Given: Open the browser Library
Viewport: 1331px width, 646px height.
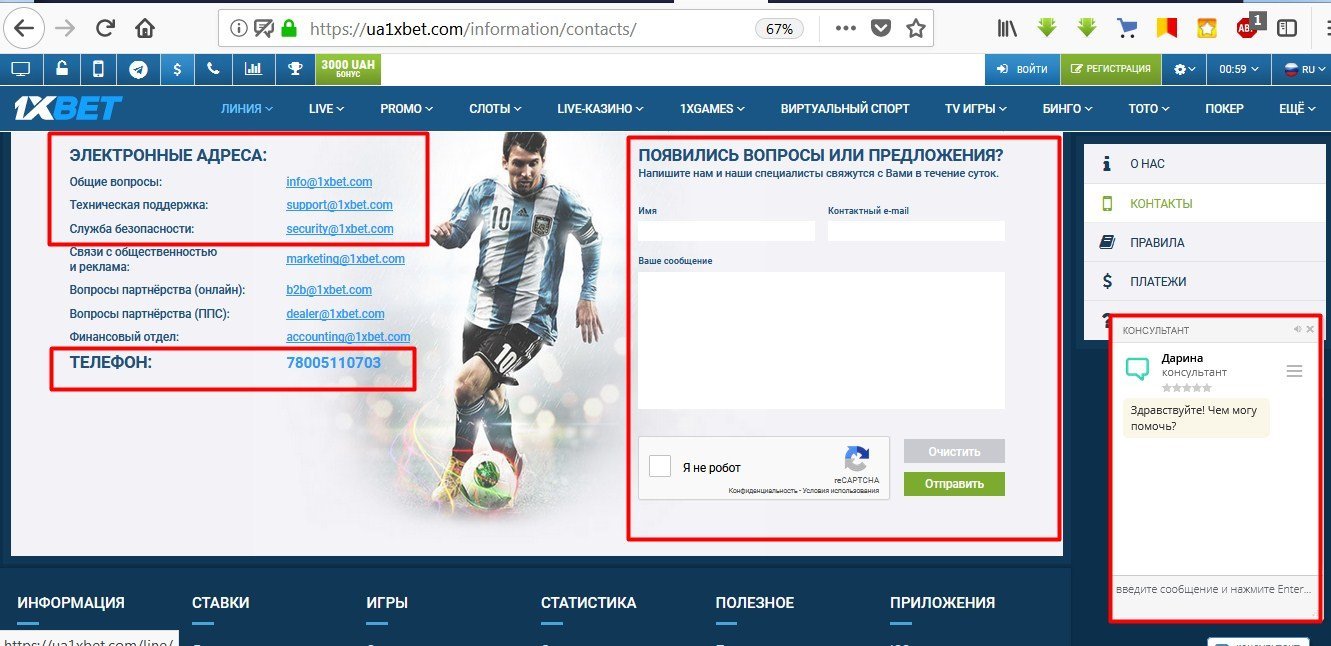Looking at the screenshot, I should click(x=1007, y=29).
